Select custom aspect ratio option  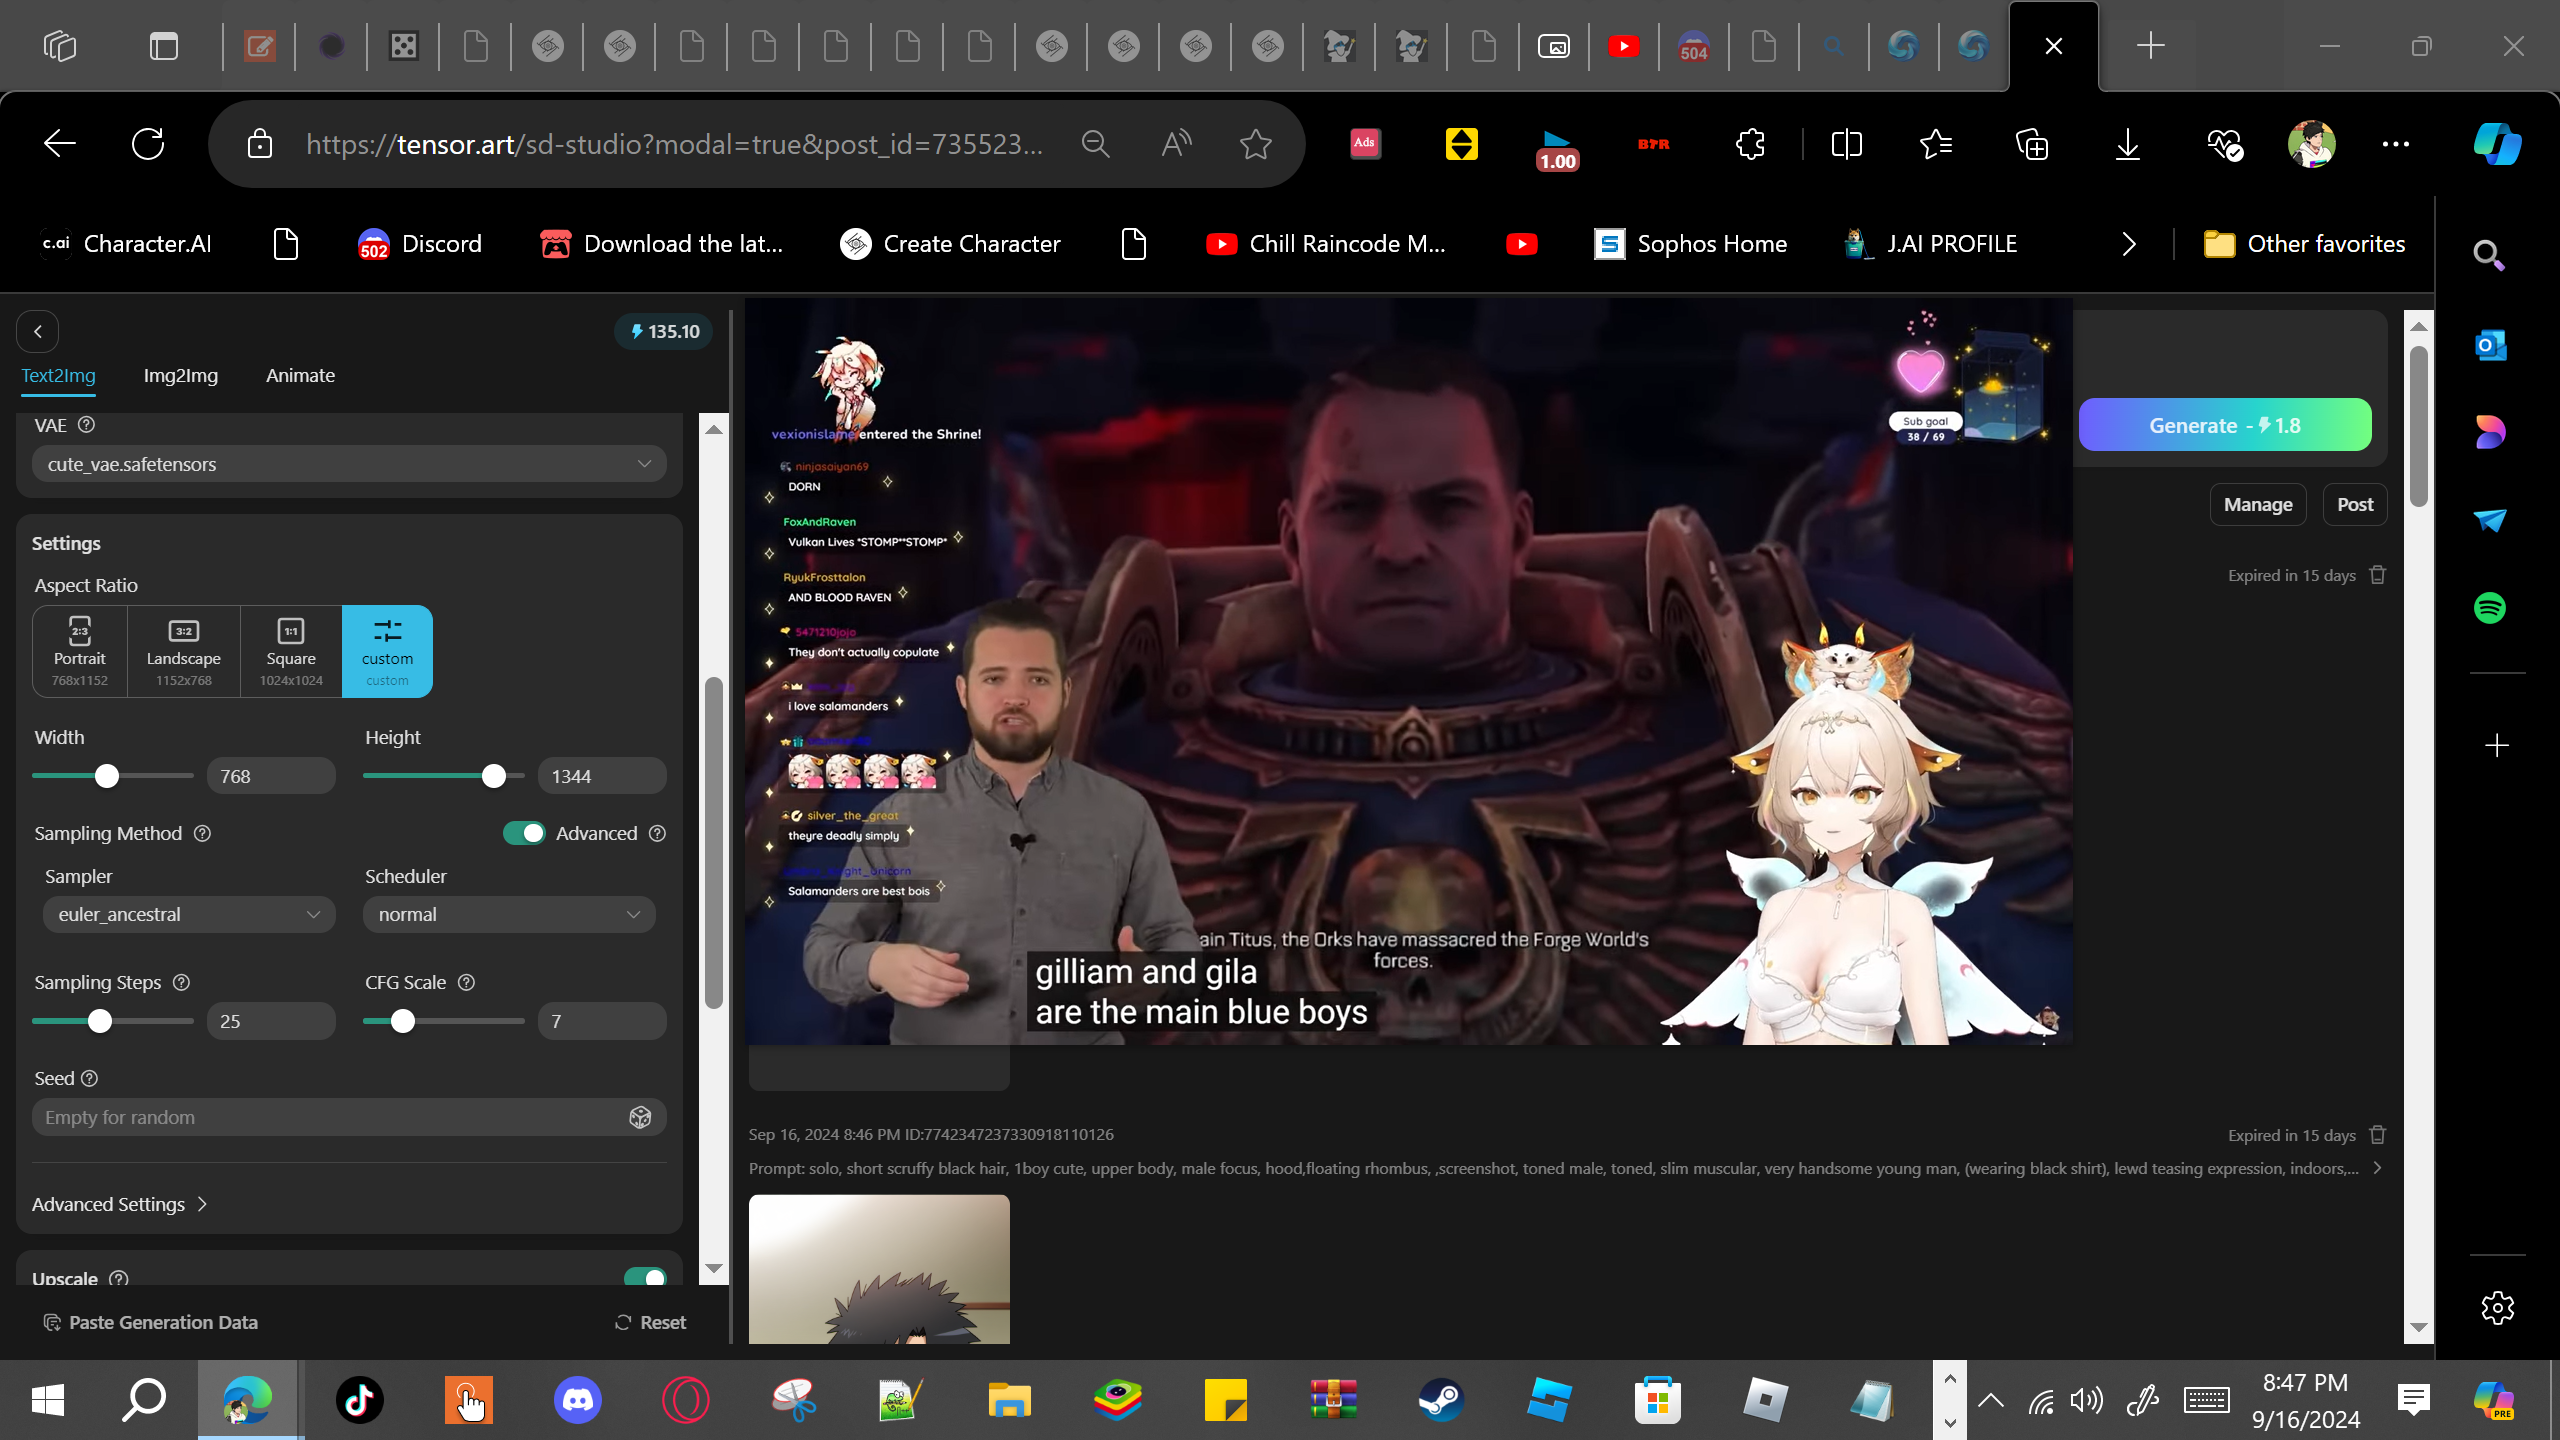(387, 651)
